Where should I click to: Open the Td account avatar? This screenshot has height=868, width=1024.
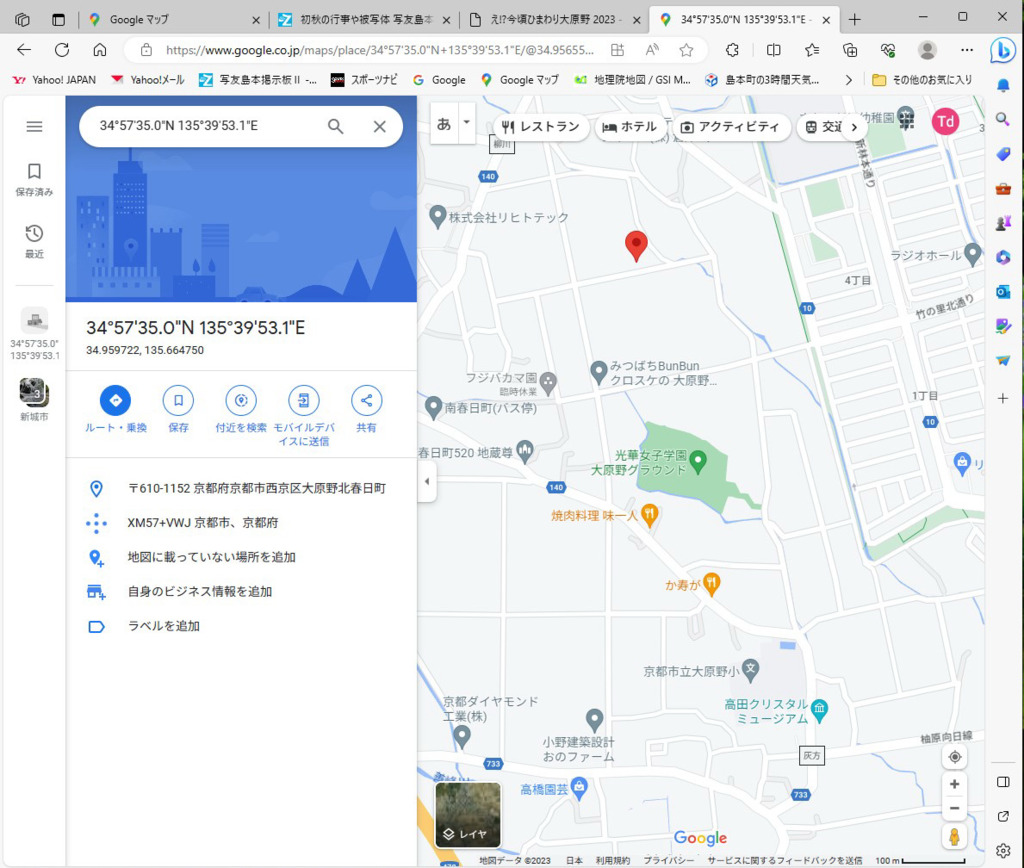[945, 121]
